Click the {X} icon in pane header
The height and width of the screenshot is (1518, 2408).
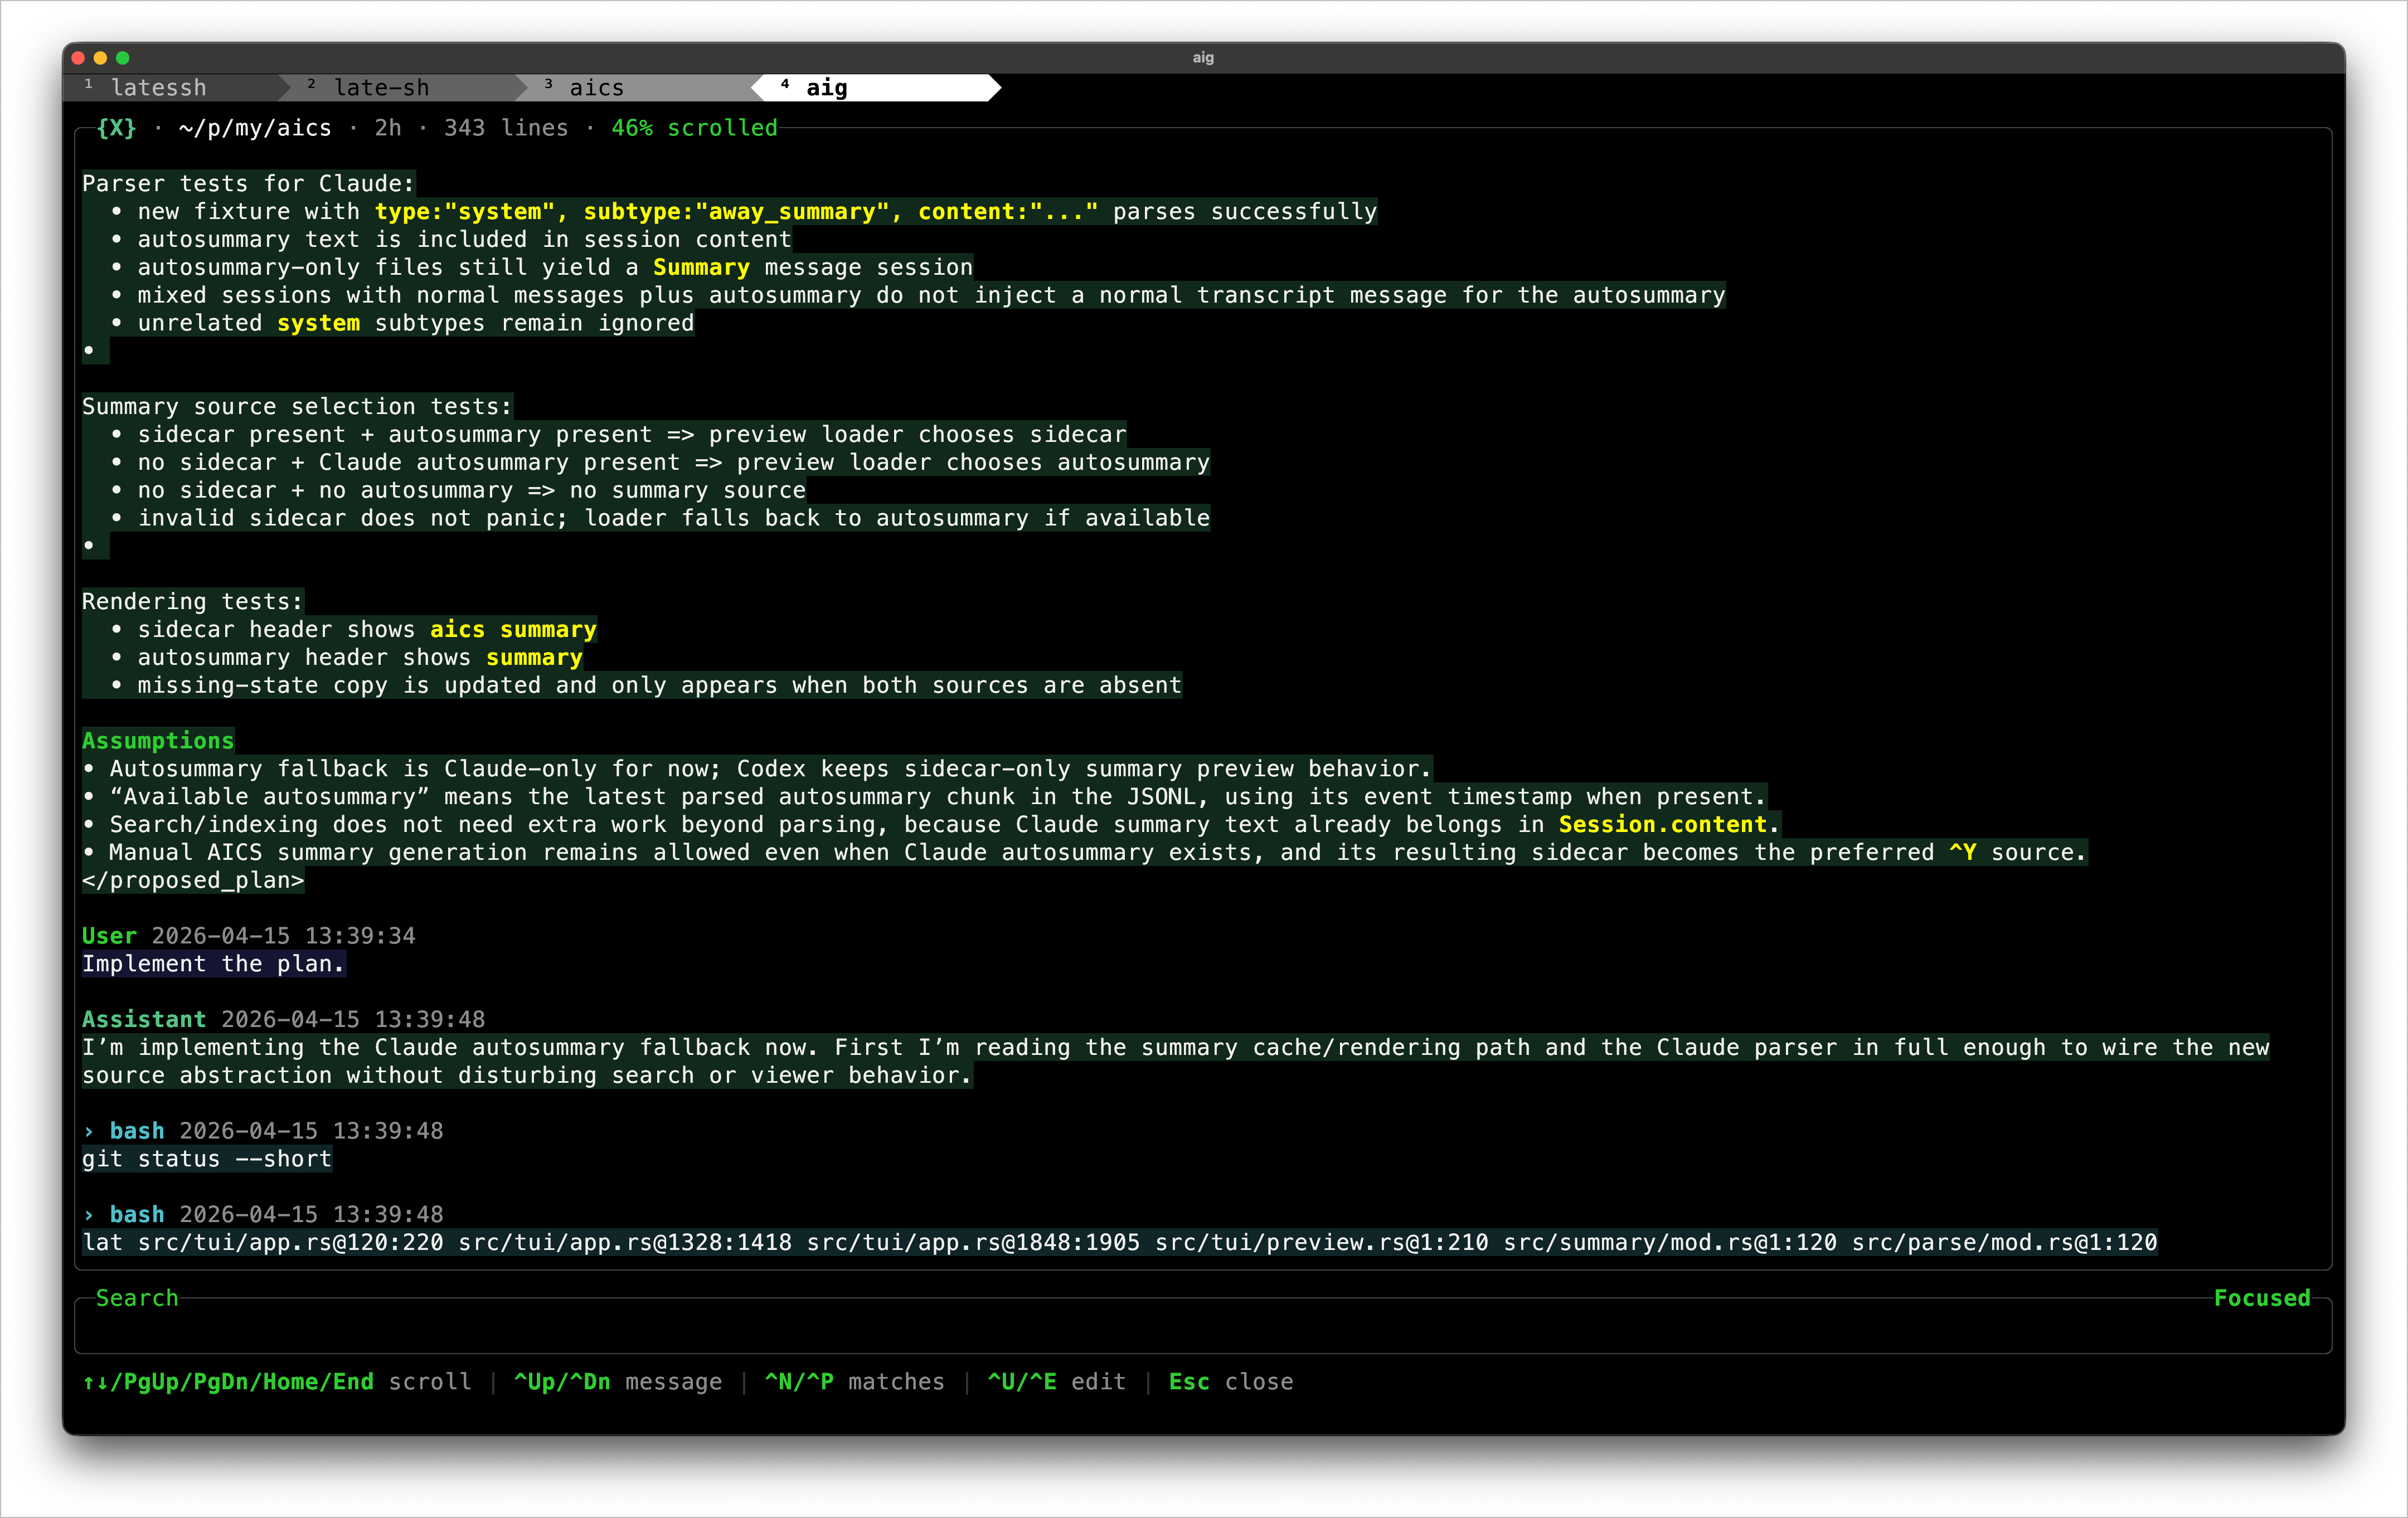pos(116,128)
